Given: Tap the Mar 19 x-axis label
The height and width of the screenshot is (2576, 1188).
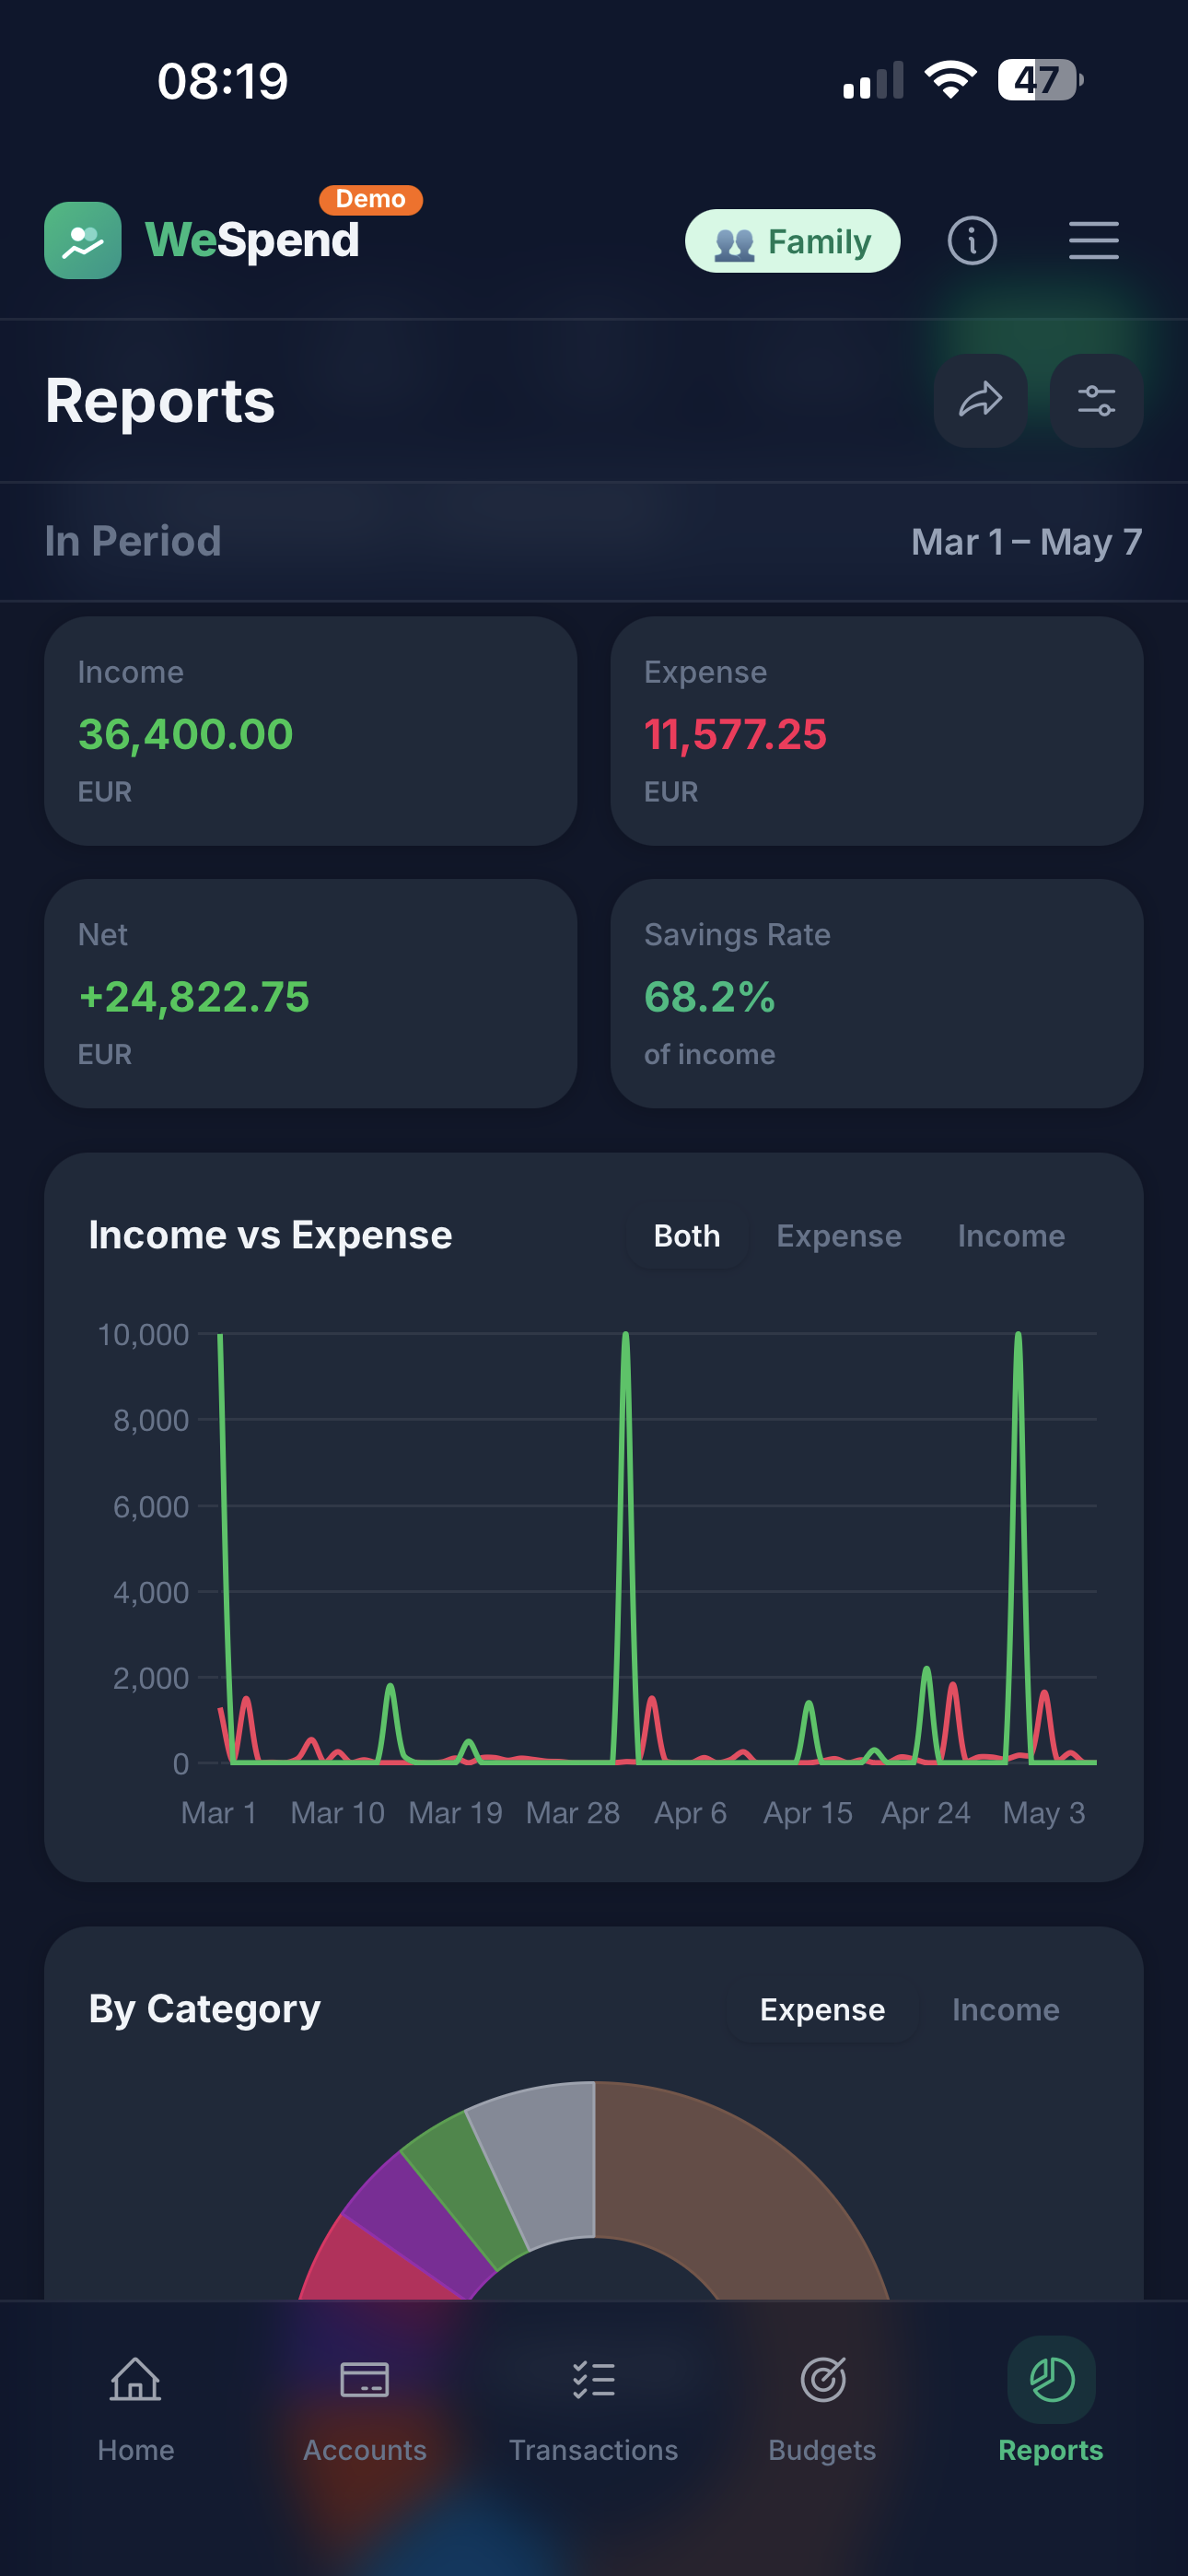Looking at the screenshot, I should click(x=455, y=1813).
